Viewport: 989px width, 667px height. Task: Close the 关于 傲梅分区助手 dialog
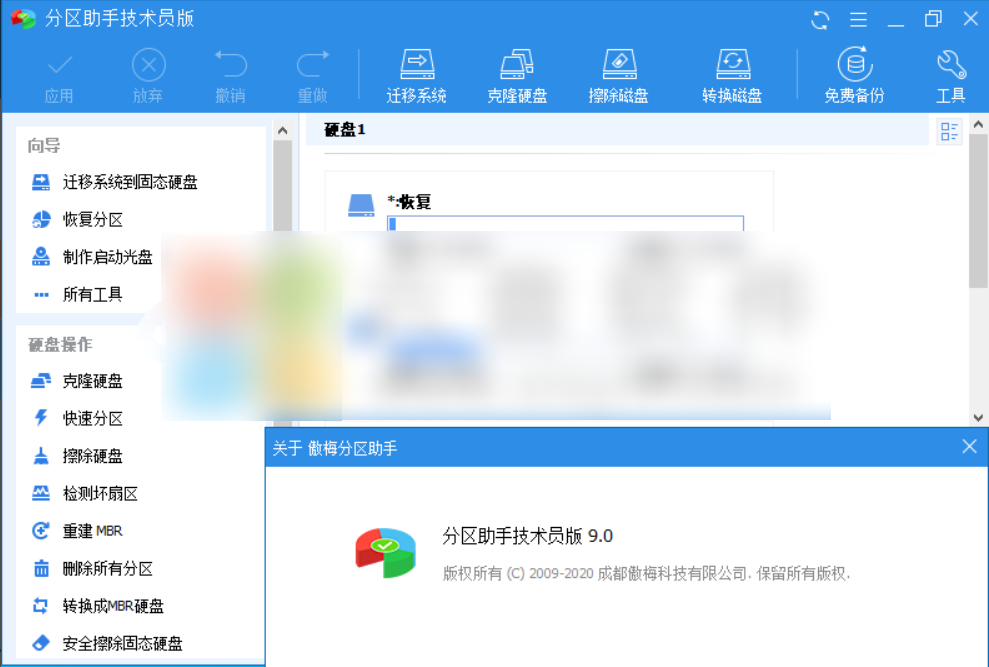pos(969,447)
